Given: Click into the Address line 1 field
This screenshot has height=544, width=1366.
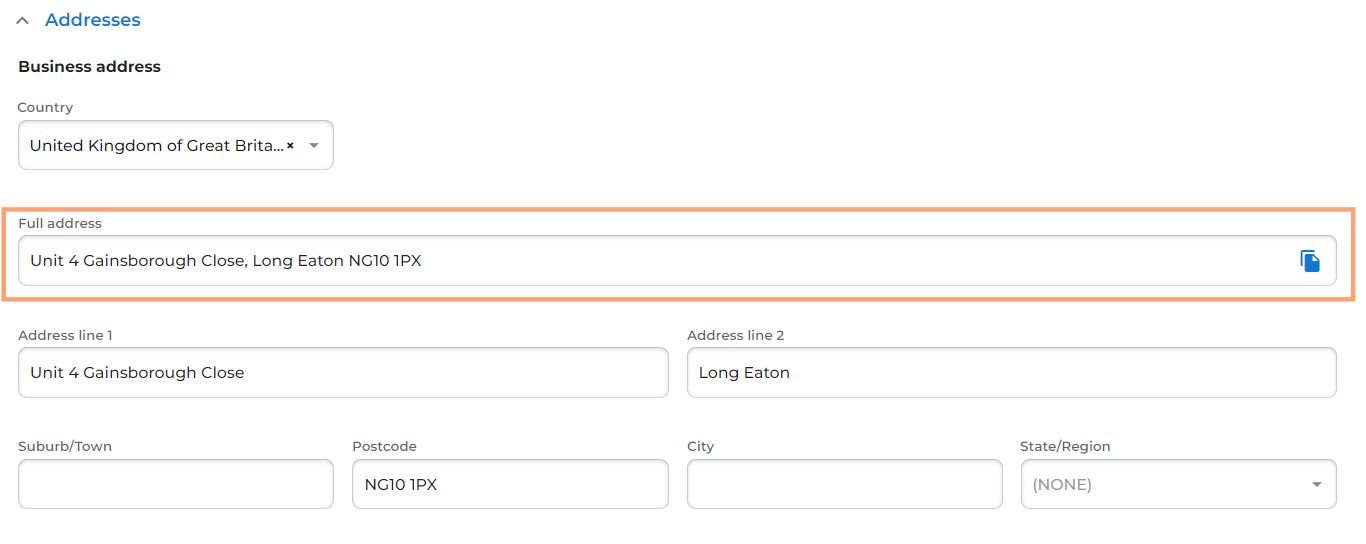Looking at the screenshot, I should point(343,373).
